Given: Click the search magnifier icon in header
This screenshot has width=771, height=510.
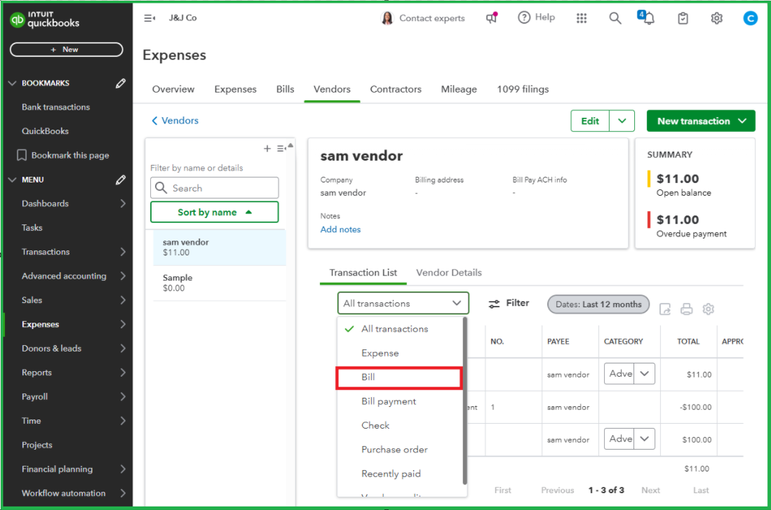Looking at the screenshot, I should 615,18.
